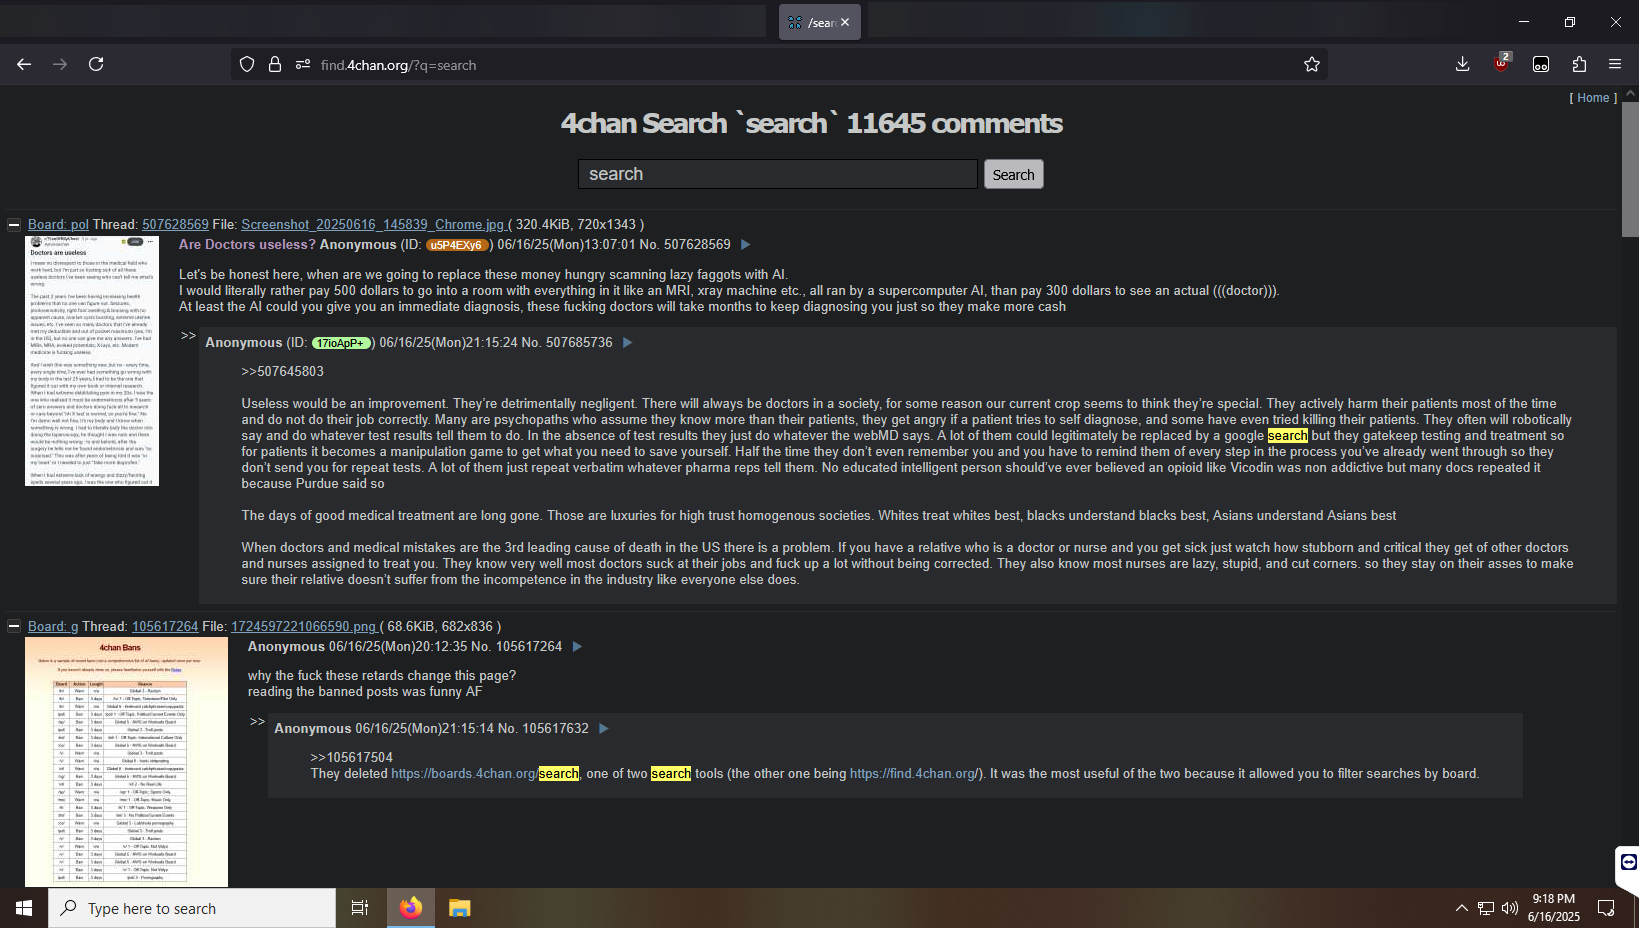
Task: Open the extension icon beside uBlock
Action: [1541, 64]
